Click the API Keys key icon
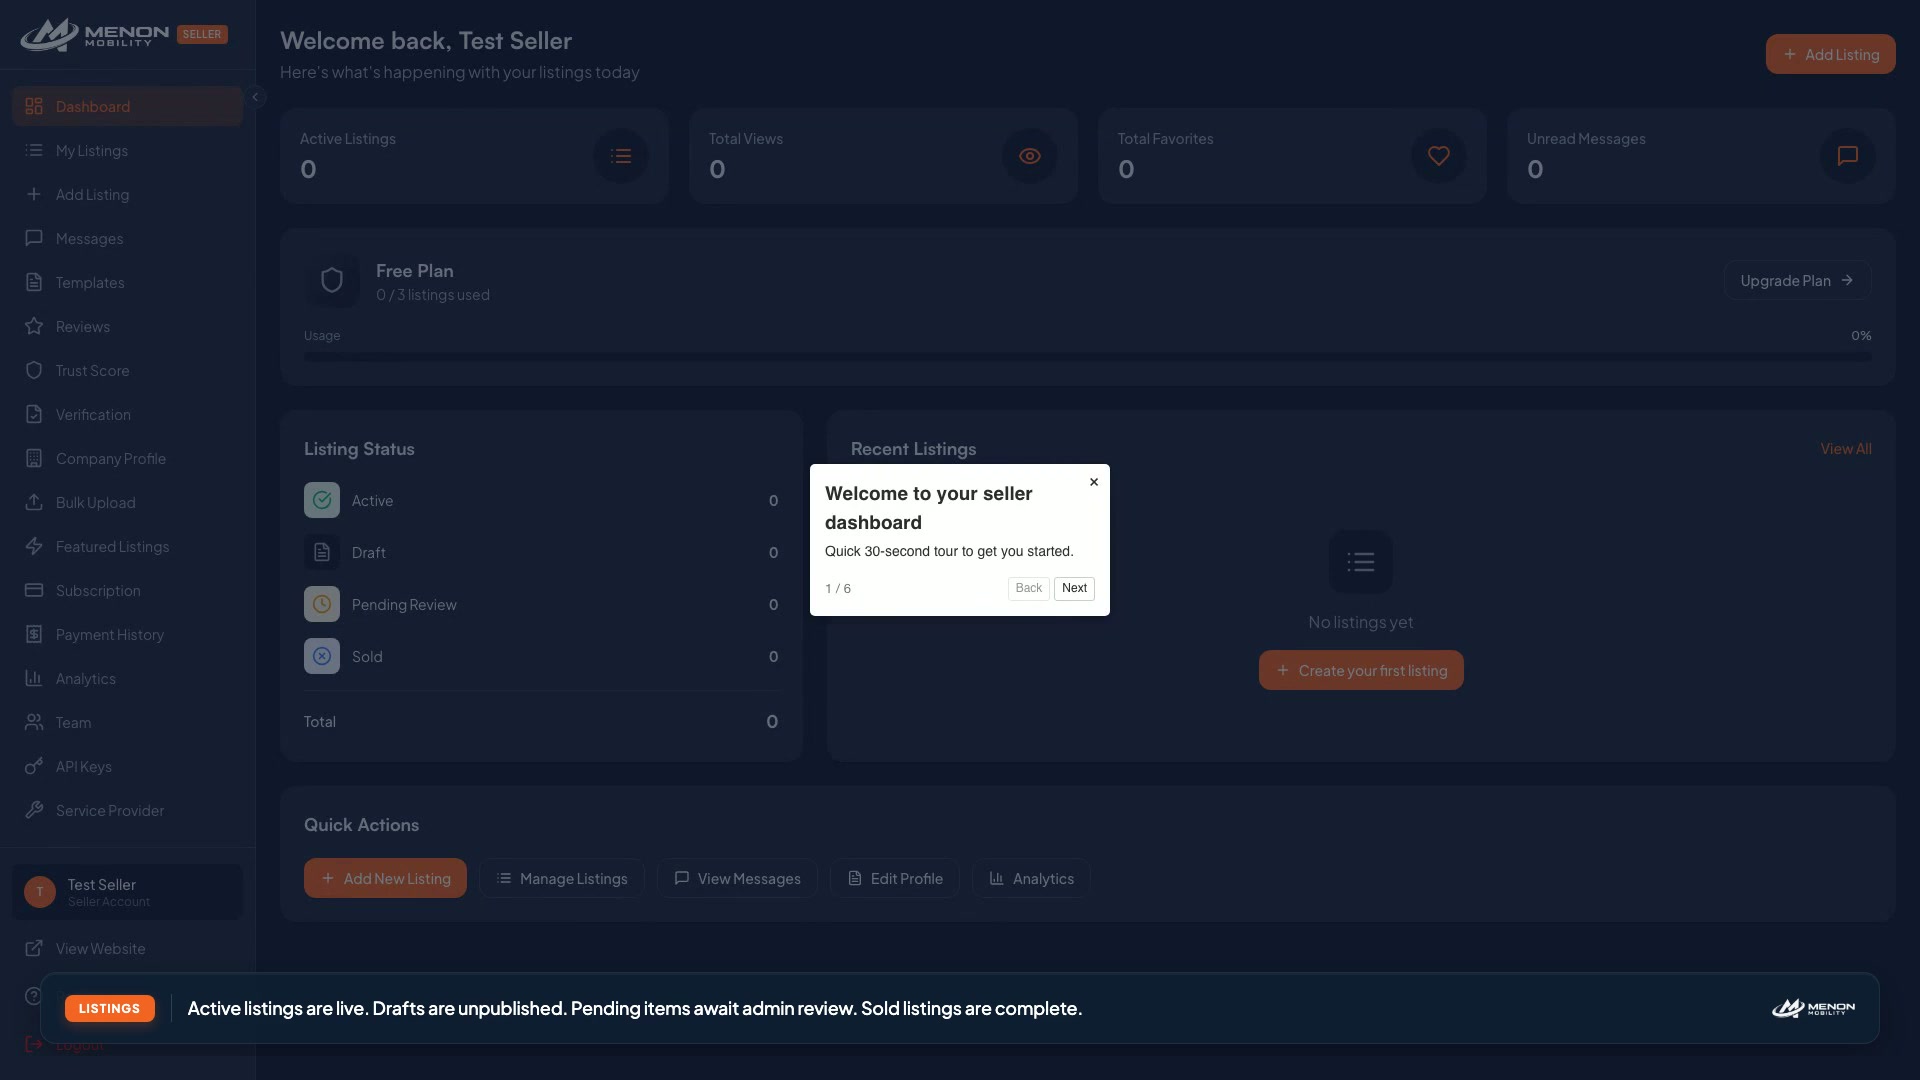The height and width of the screenshot is (1080, 1920). (34, 766)
